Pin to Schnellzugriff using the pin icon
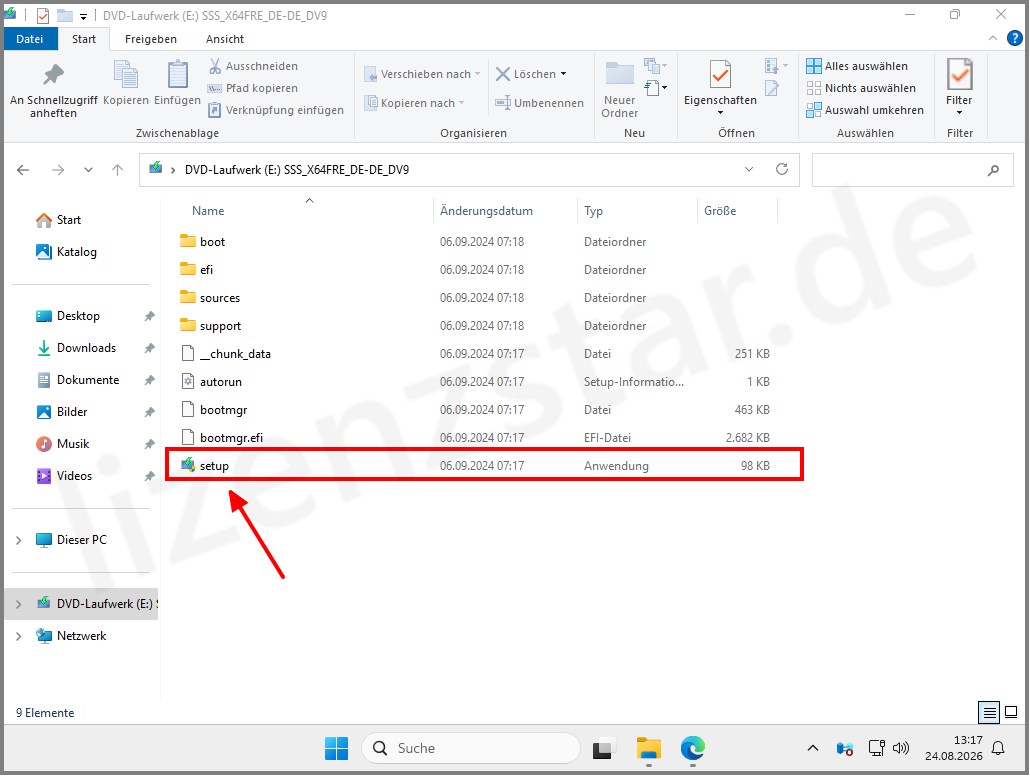 click(x=53, y=91)
